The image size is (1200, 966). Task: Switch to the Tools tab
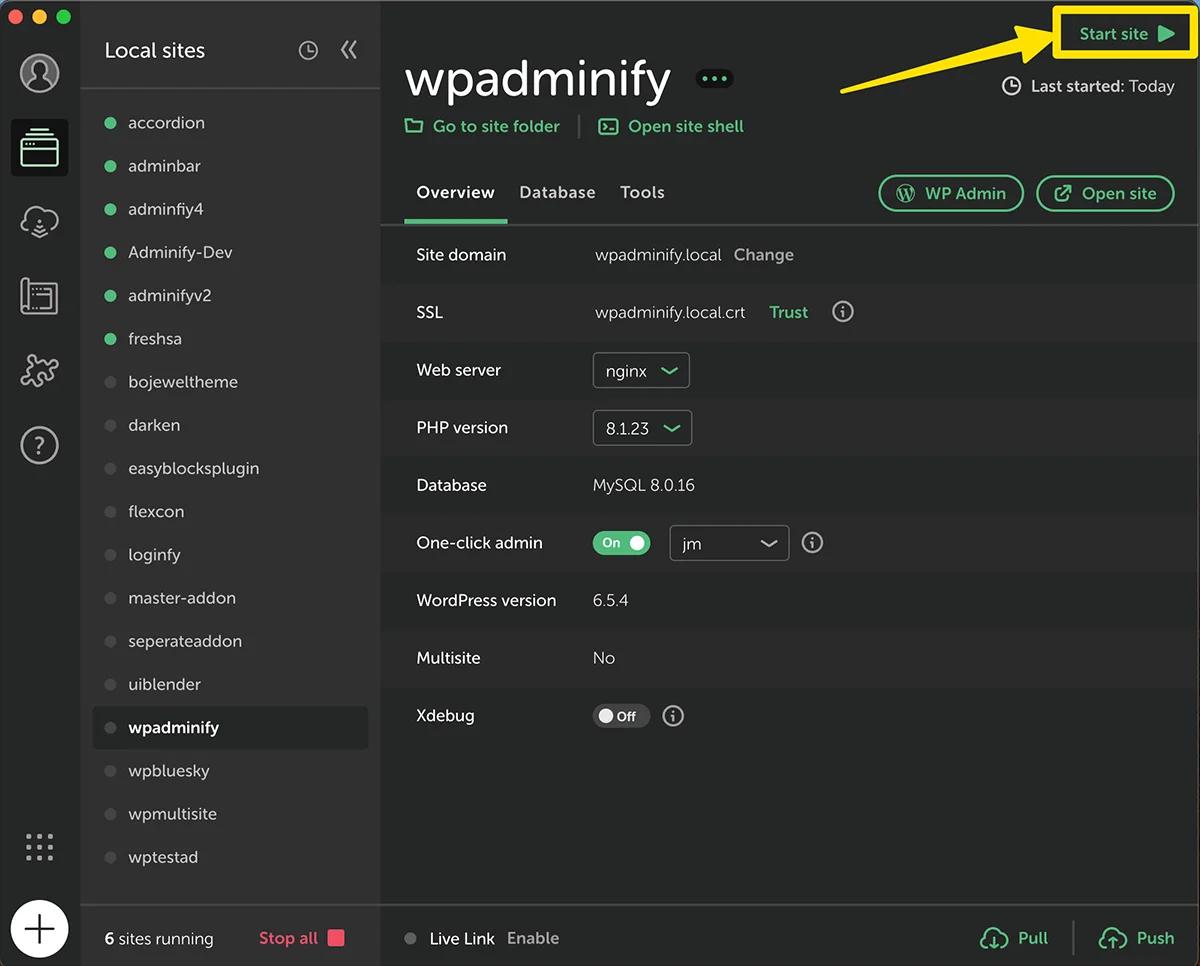tap(642, 192)
